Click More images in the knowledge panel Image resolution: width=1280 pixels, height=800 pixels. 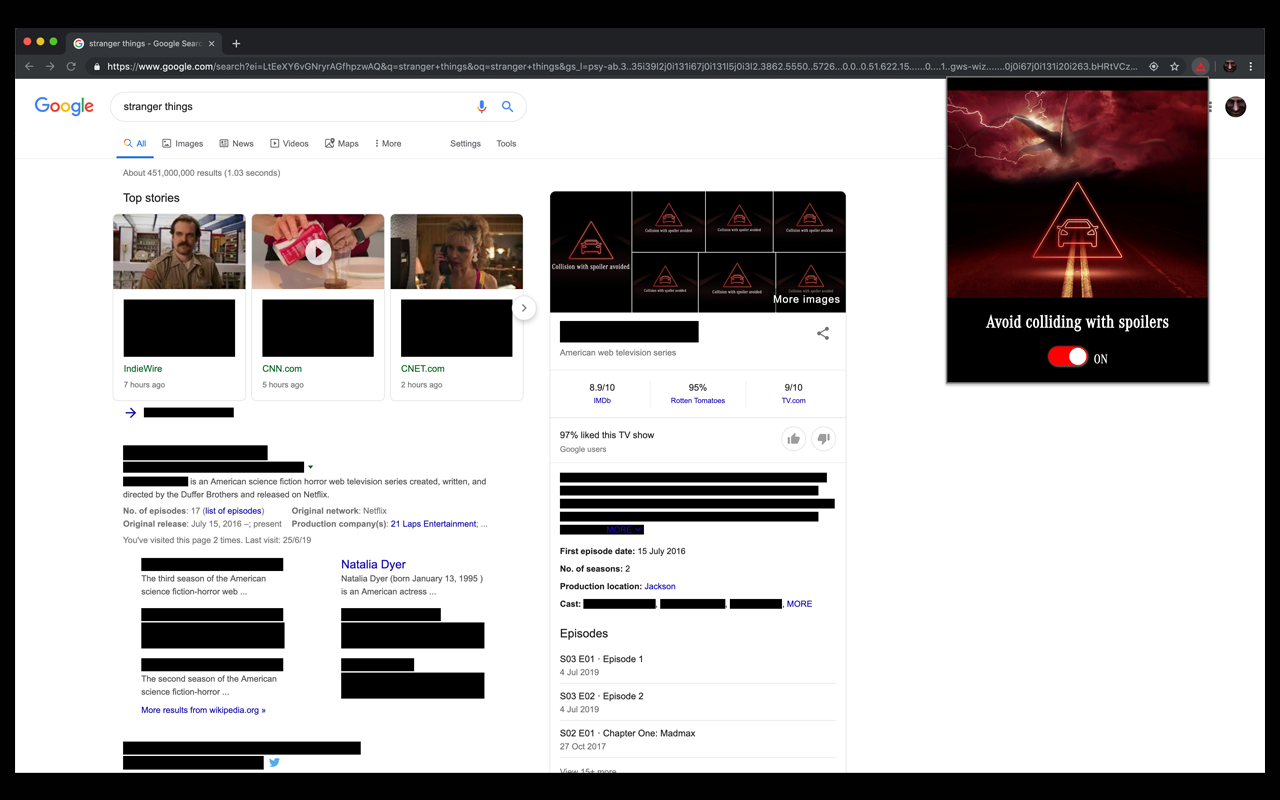[806, 299]
